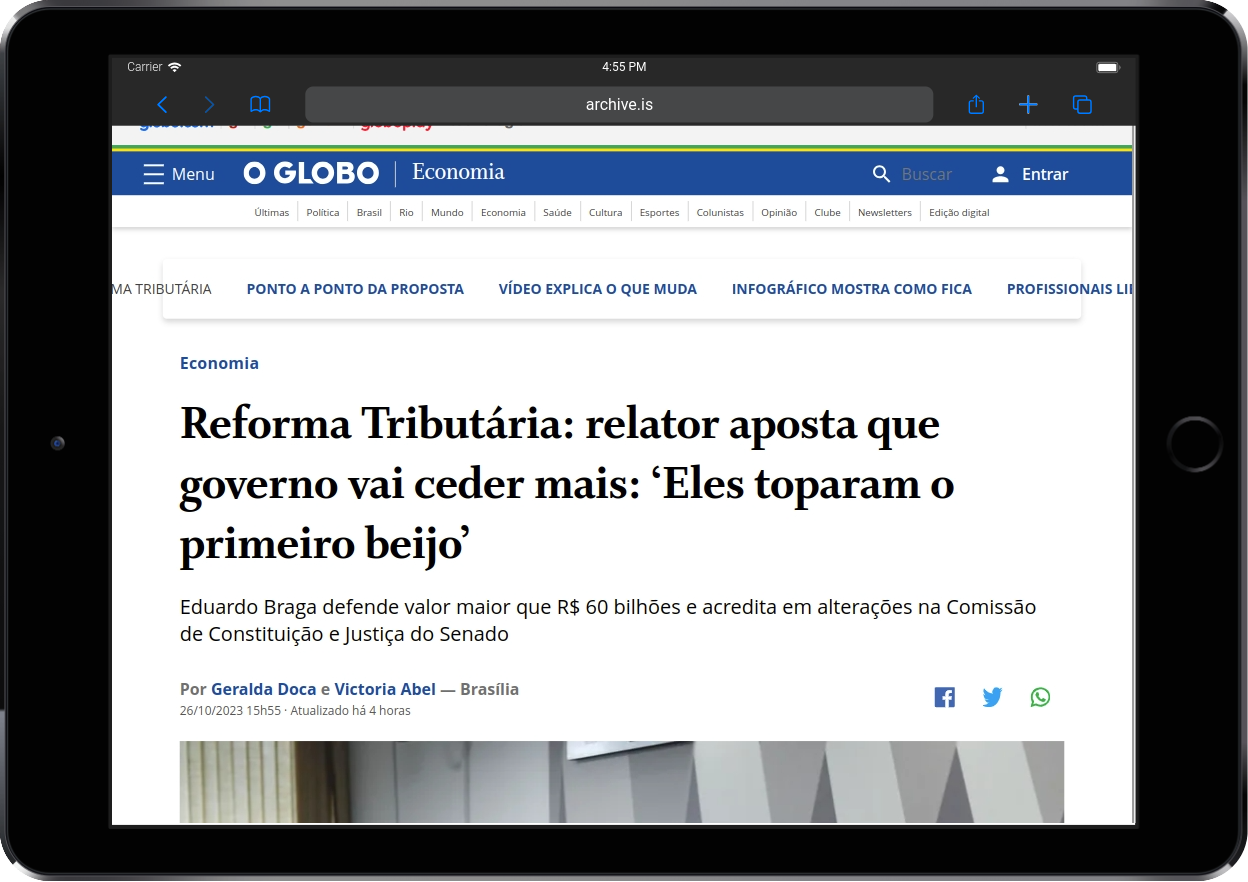Click 'VÍDEO EXPLICA O QUE MUDA' link
Image resolution: width=1248 pixels, height=882 pixels.
[598, 288]
